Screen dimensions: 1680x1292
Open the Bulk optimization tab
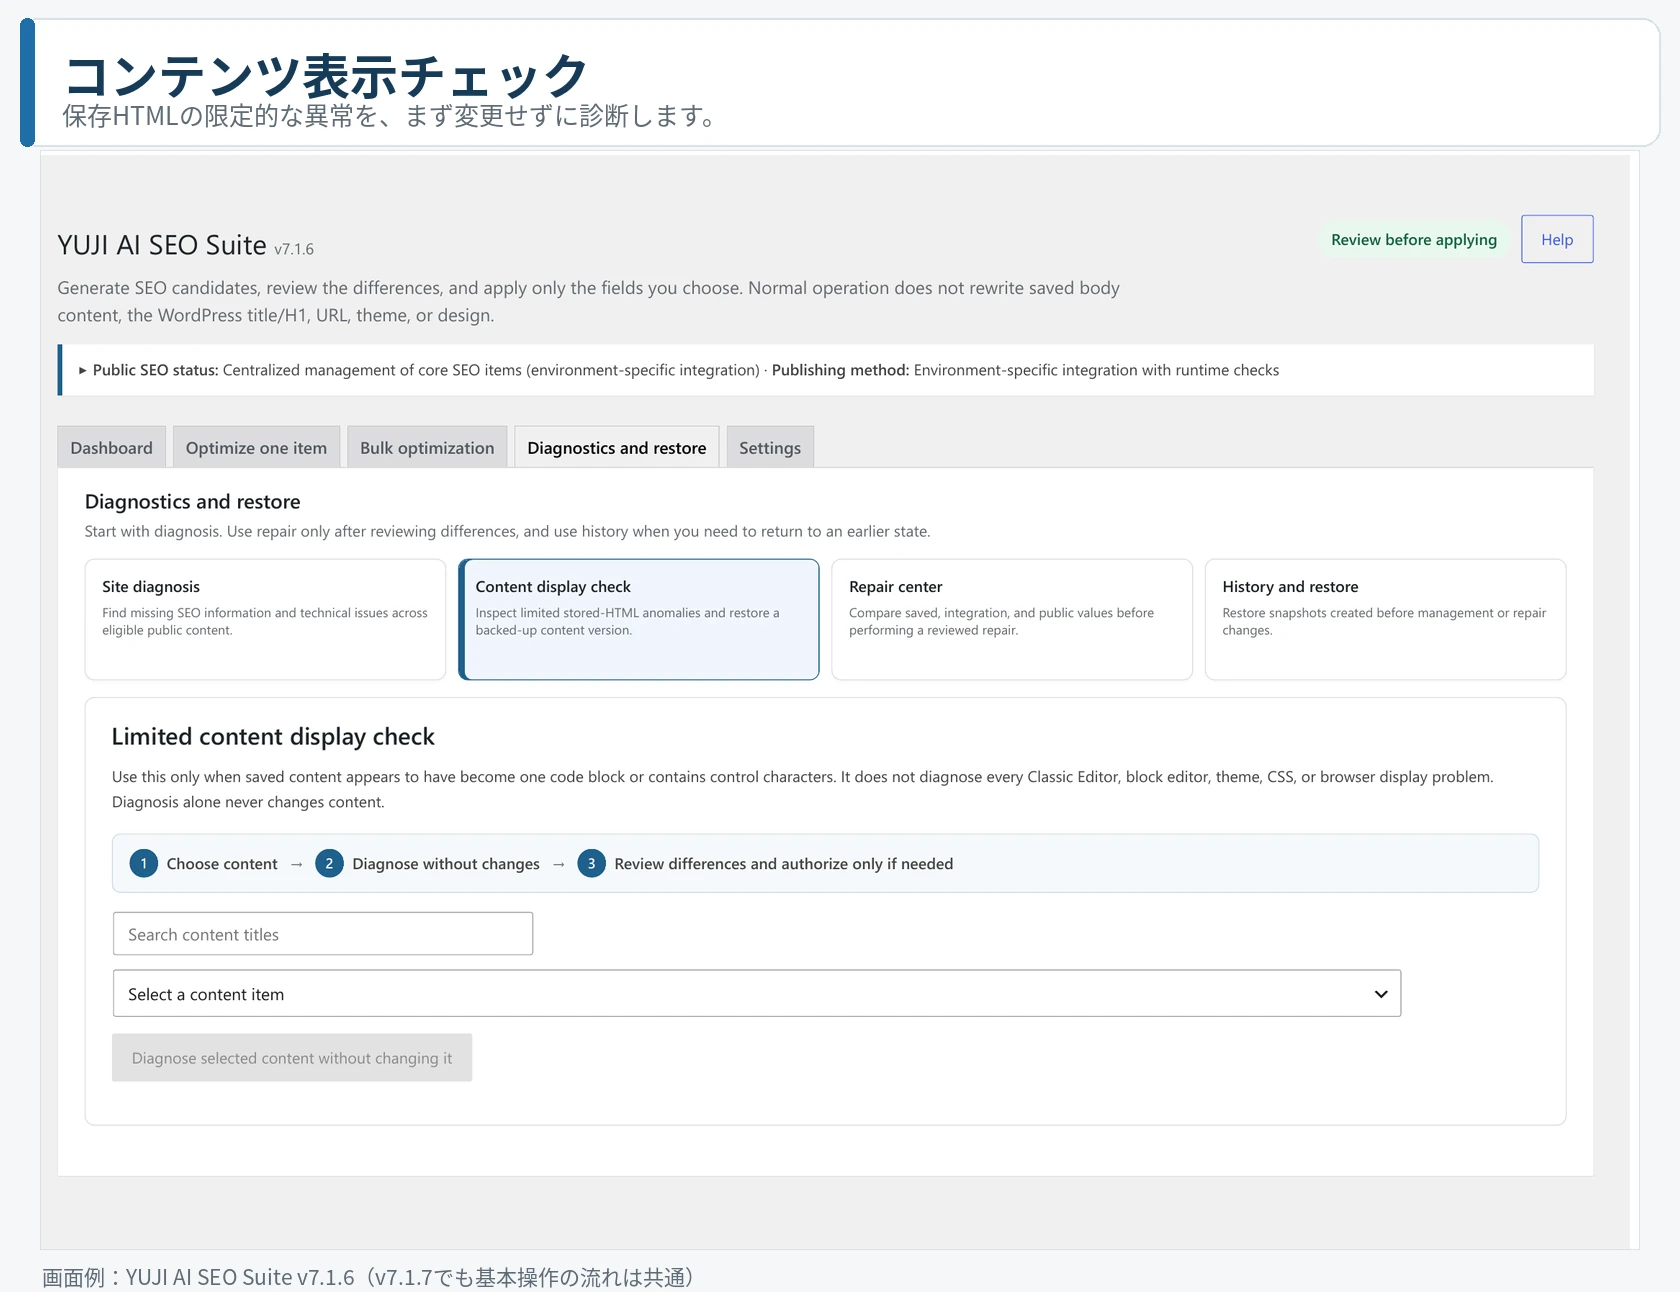[x=427, y=447]
